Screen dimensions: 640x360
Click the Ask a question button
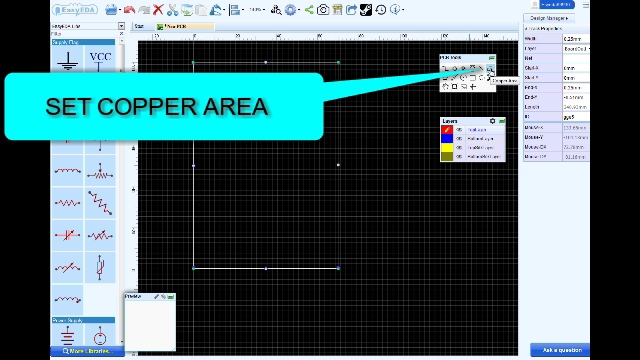(x=560, y=350)
